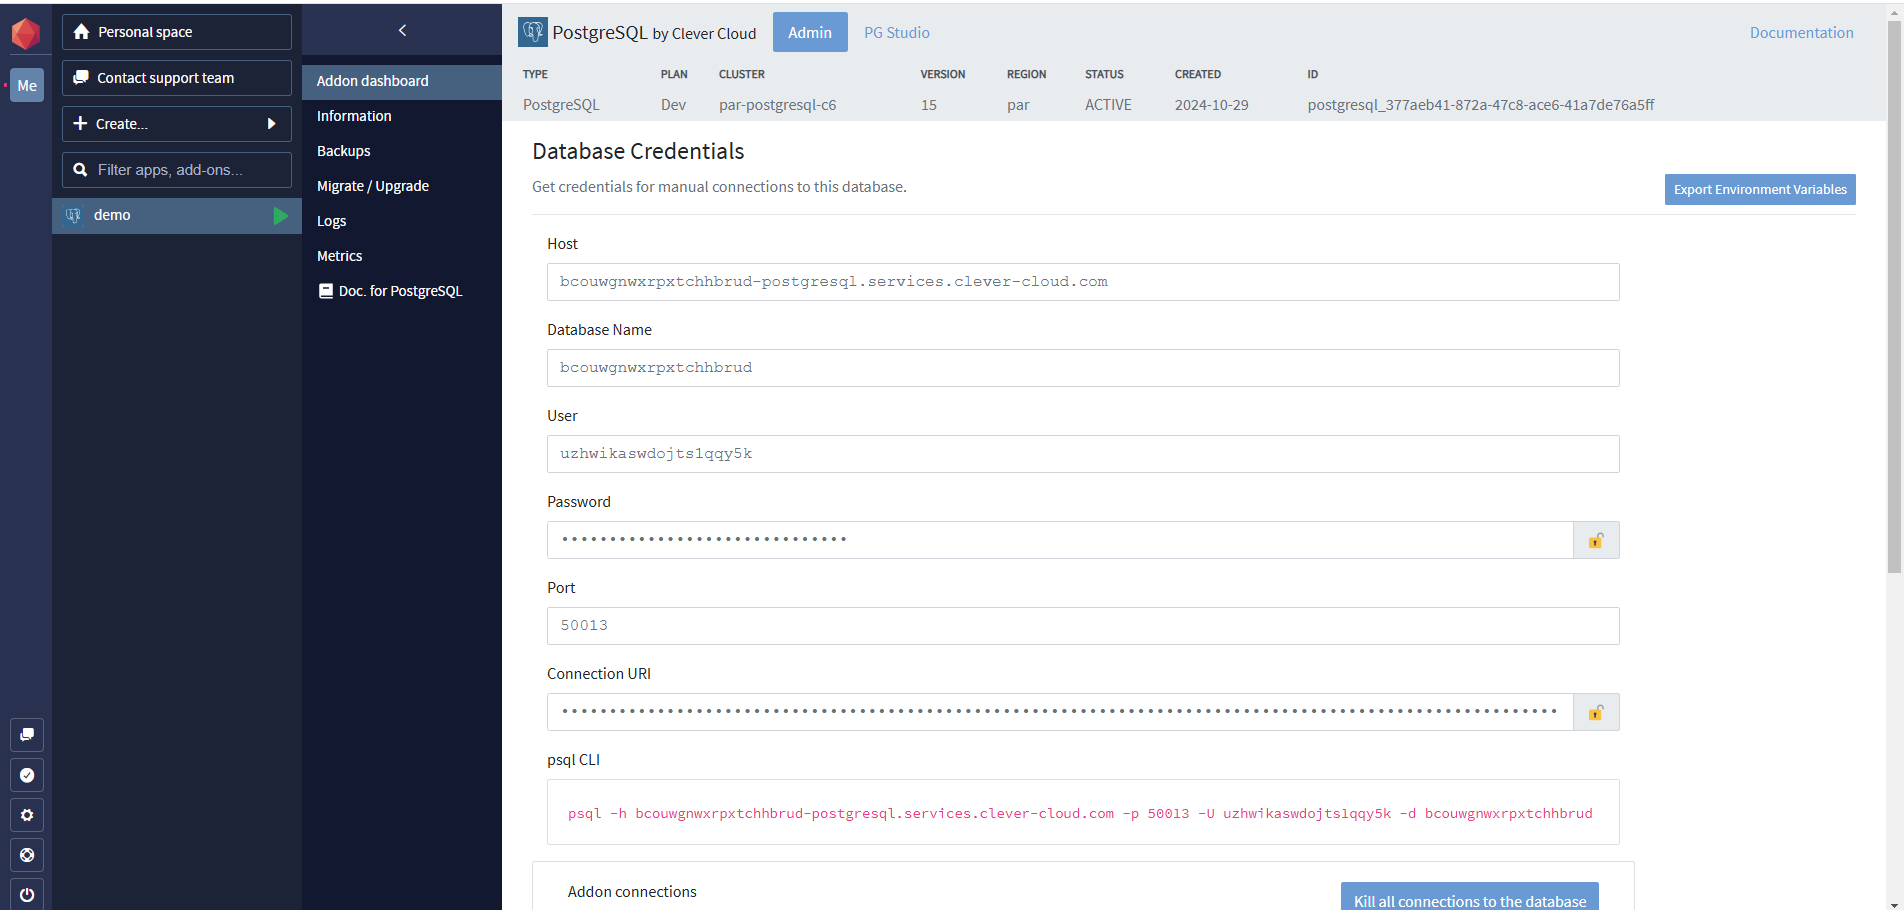Click the psql CLI command text

click(x=1080, y=813)
